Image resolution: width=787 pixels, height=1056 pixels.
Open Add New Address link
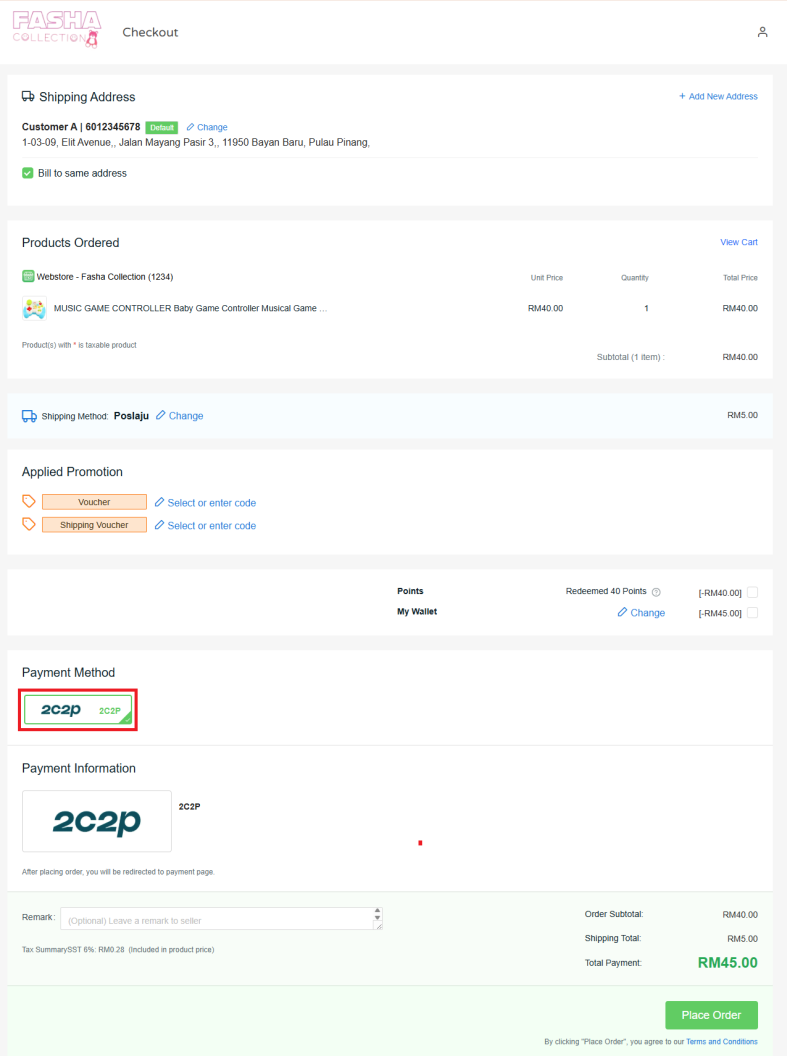click(718, 96)
